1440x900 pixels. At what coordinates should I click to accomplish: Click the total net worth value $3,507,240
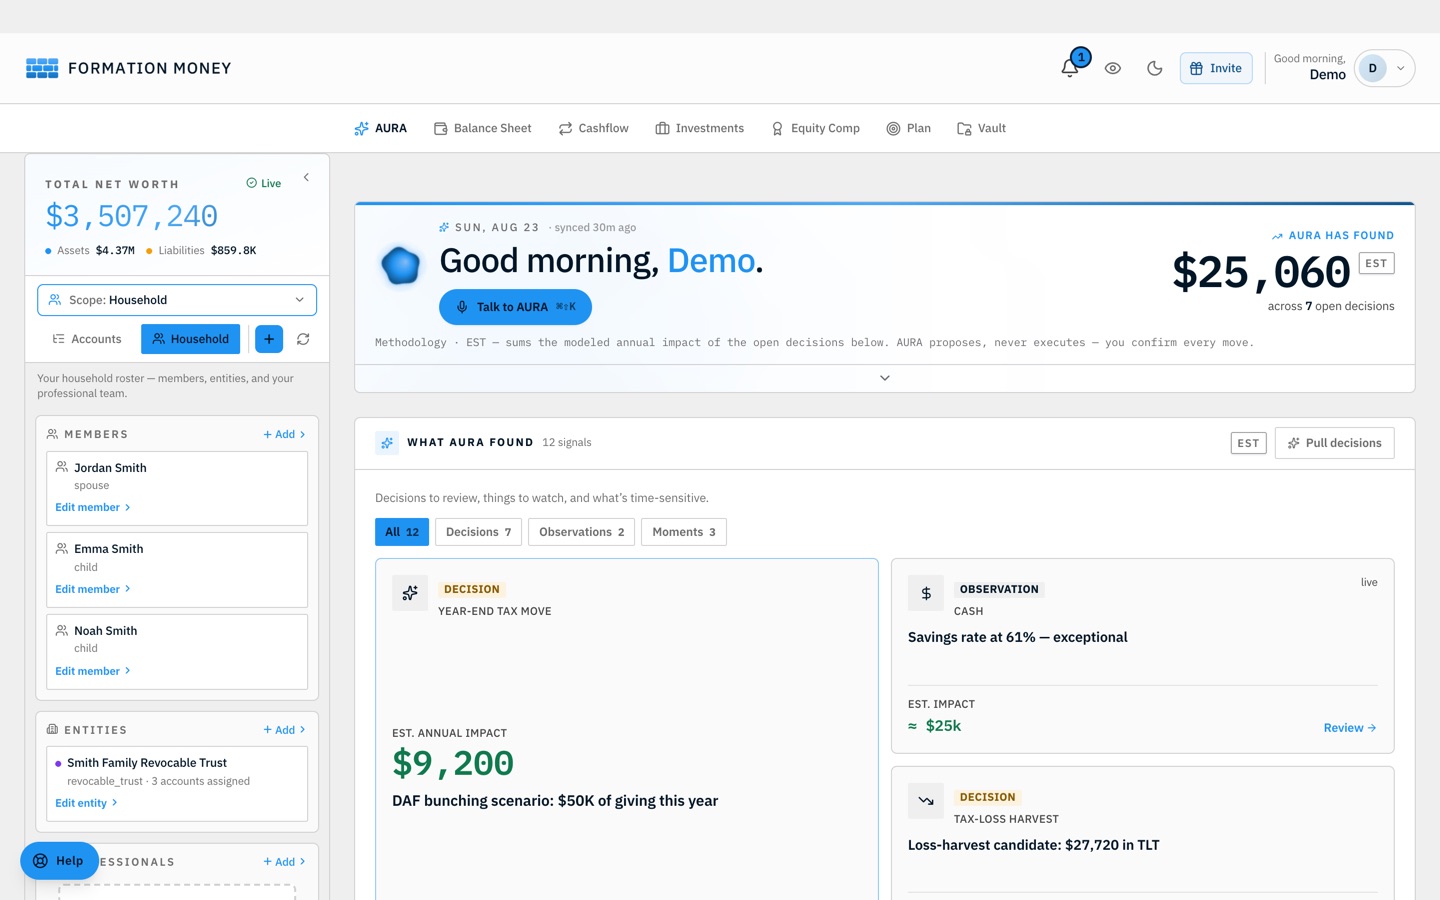(131, 216)
